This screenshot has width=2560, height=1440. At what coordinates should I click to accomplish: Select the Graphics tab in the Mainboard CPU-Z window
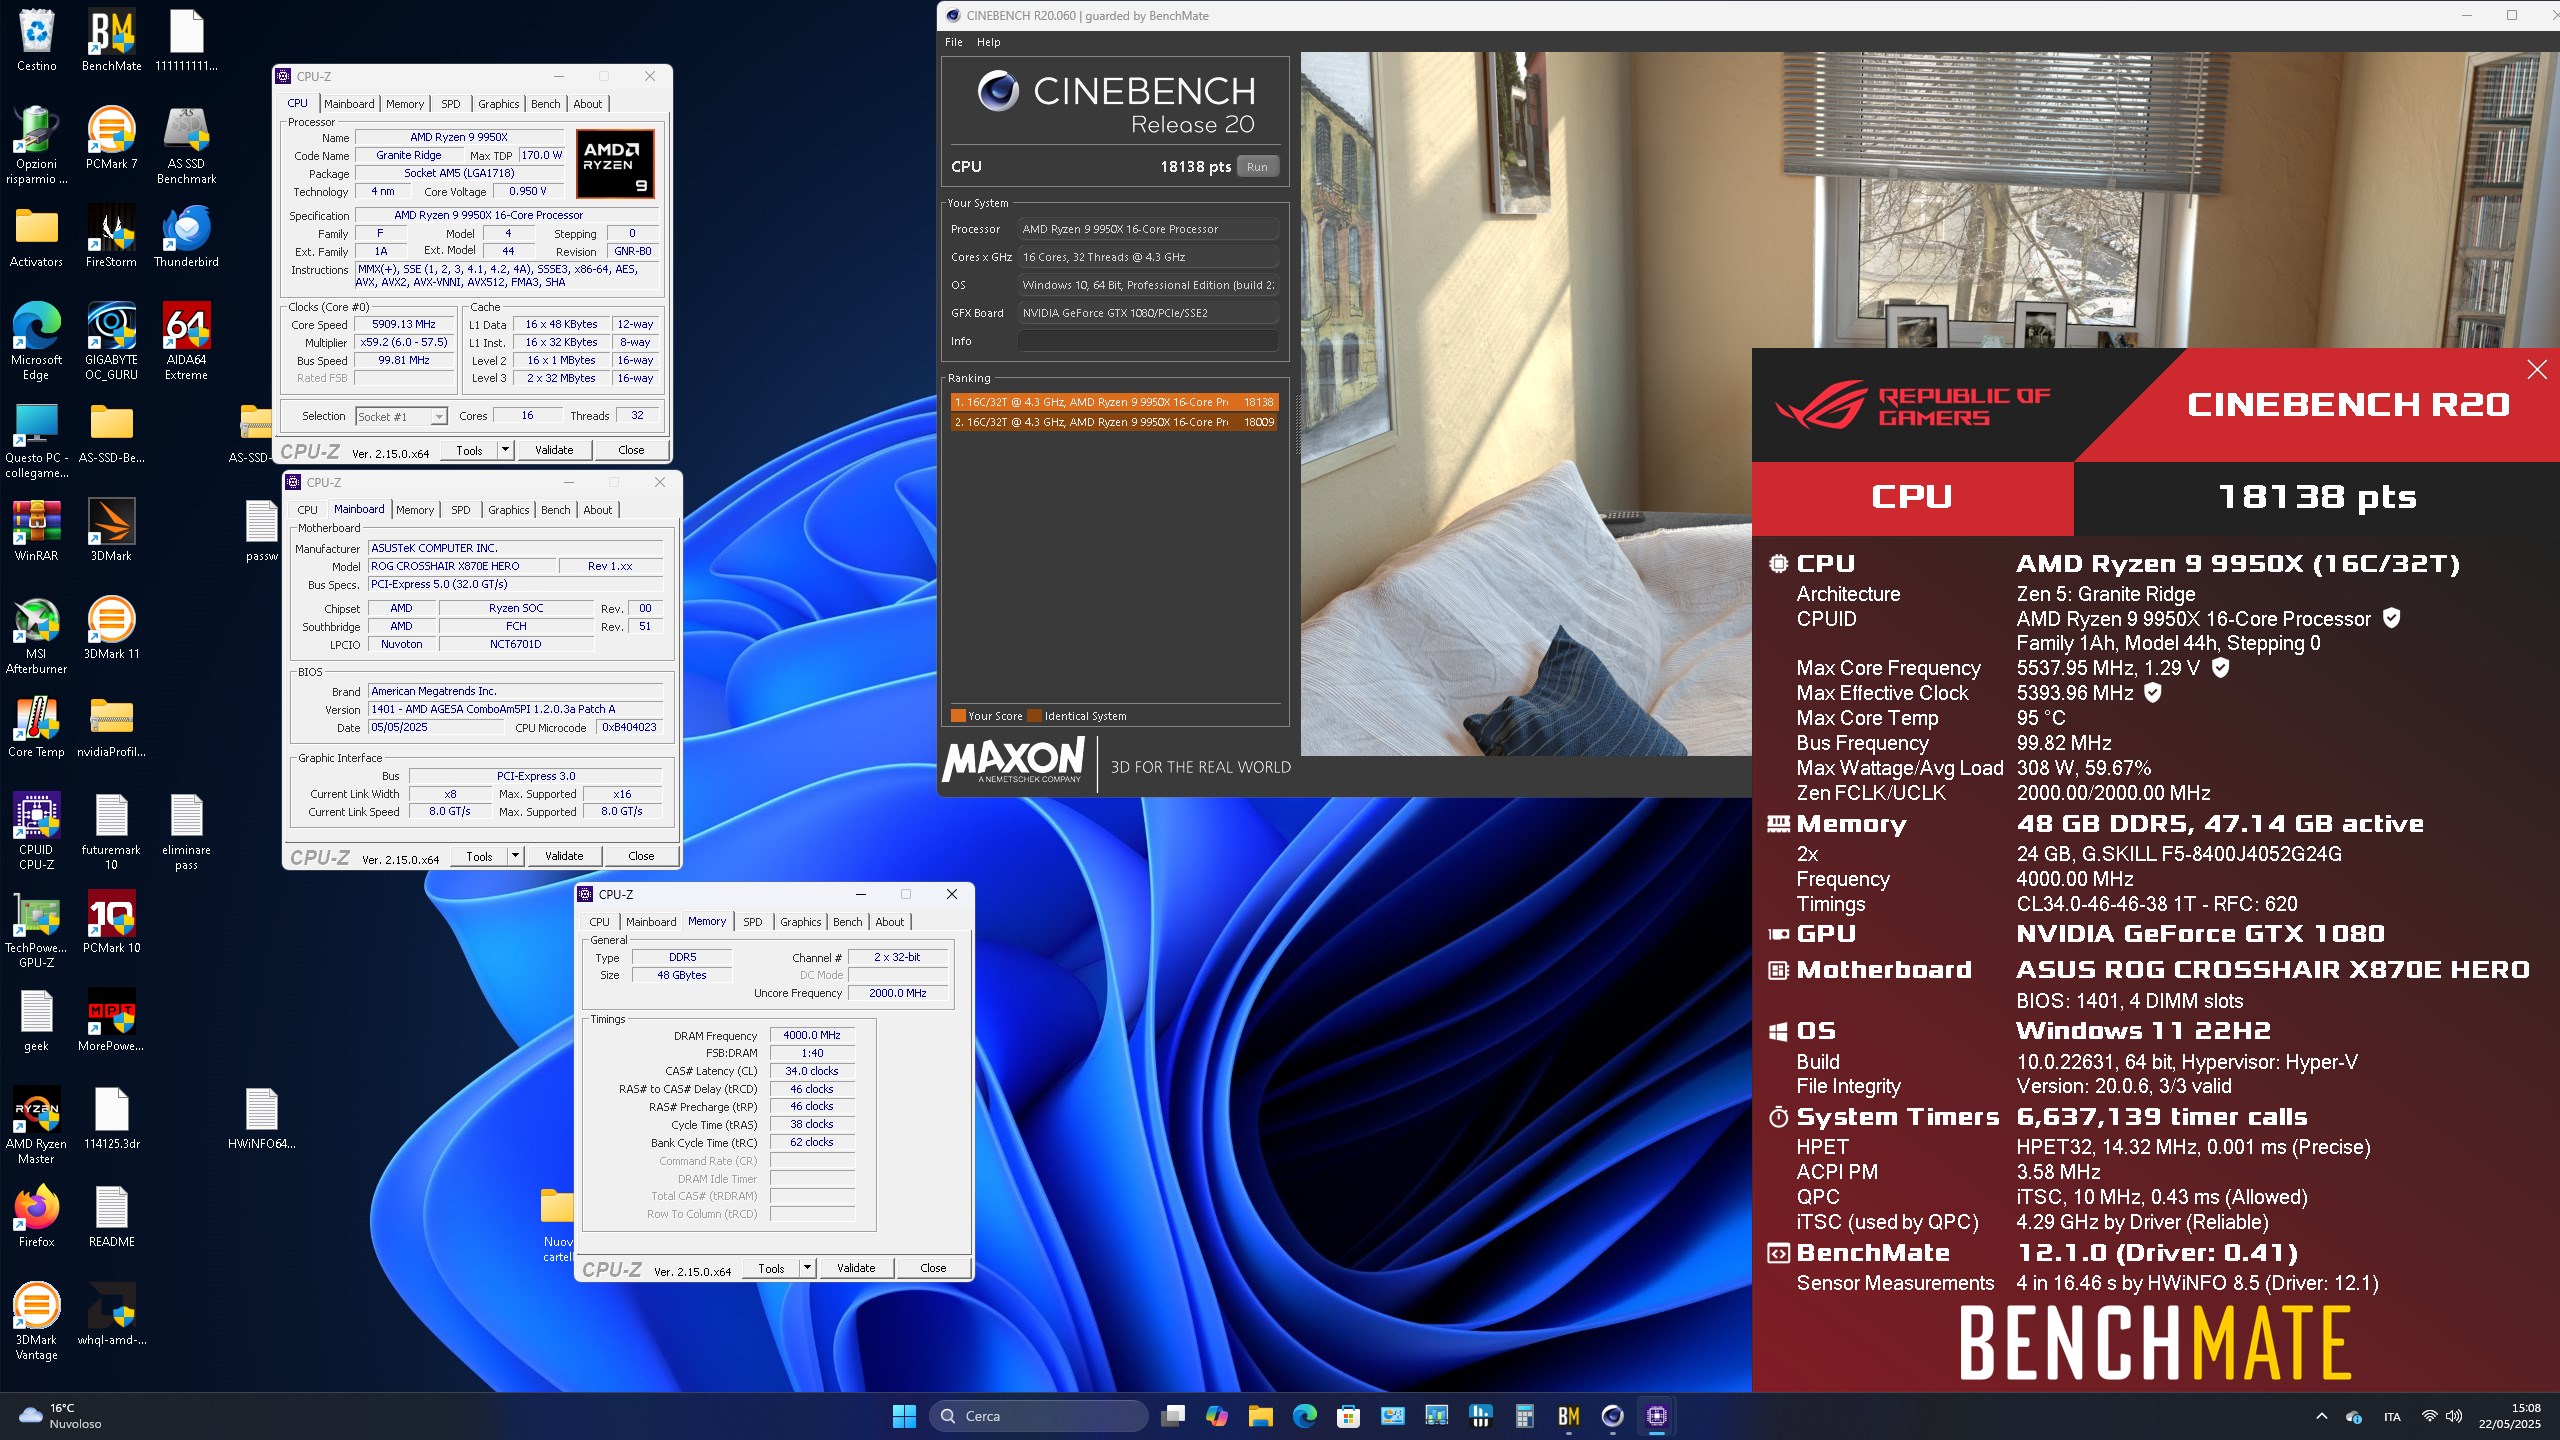pos(508,510)
